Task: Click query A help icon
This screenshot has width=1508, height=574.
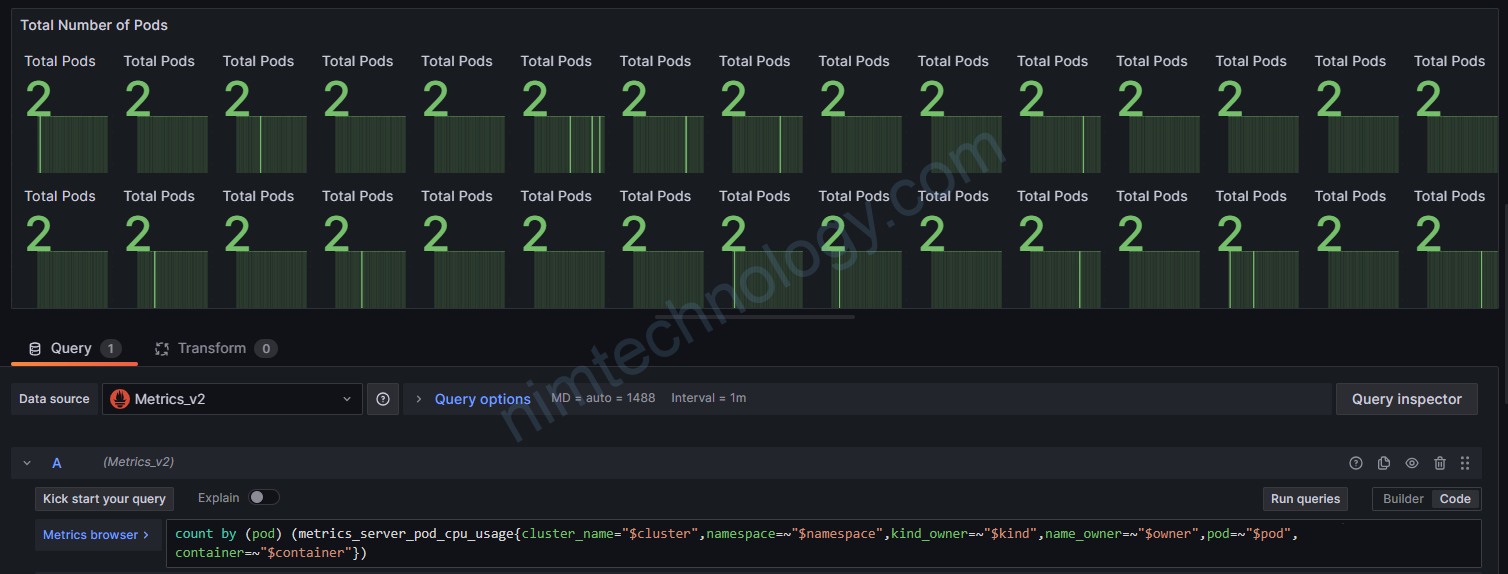Action: [x=1356, y=463]
